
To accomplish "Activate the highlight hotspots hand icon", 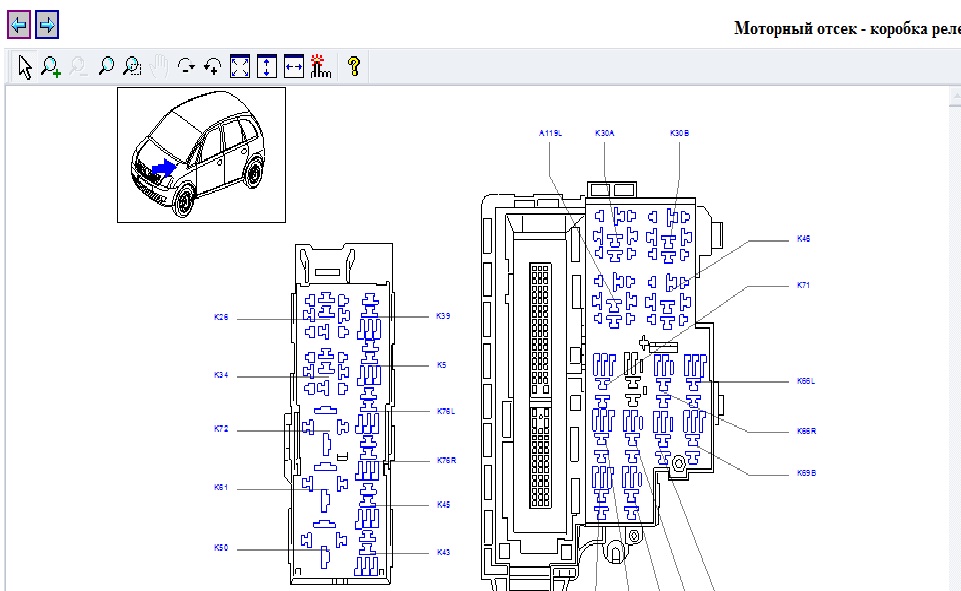I will (x=320, y=67).
